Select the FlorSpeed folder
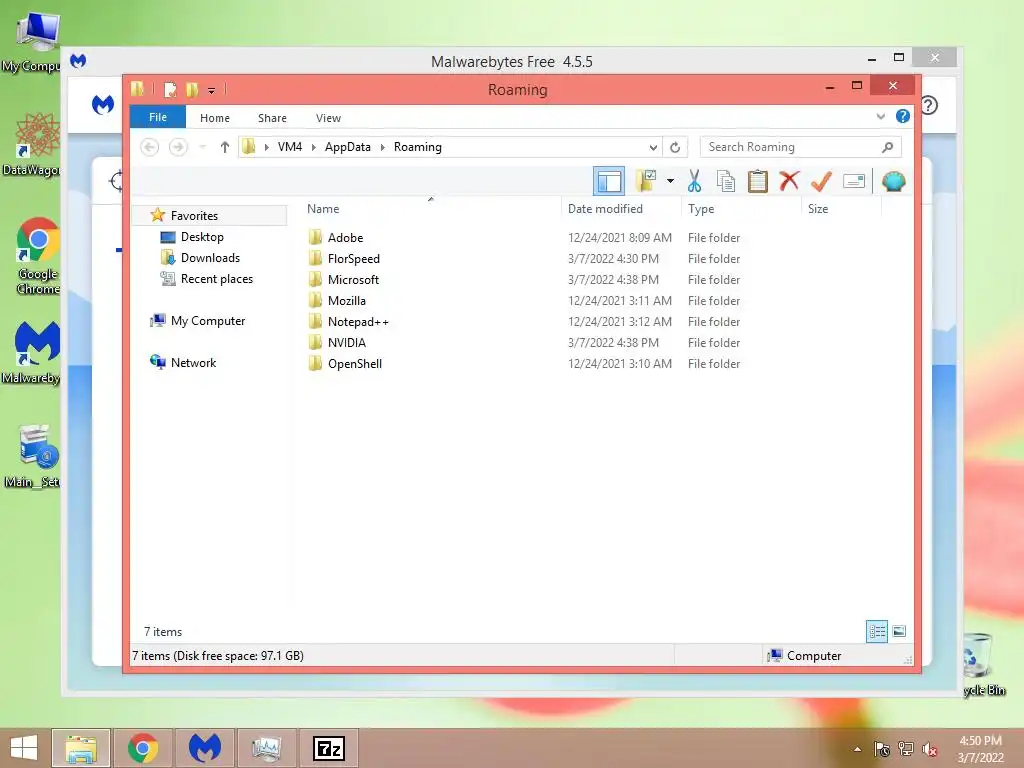Viewport: 1024px width, 768px height. pos(353,259)
